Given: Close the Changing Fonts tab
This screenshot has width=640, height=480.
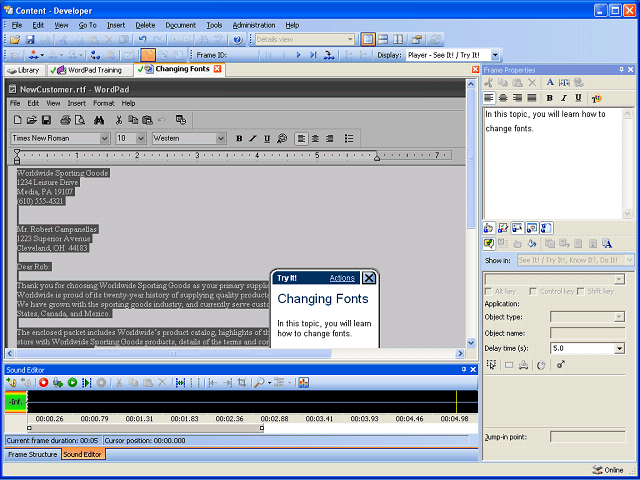Looking at the screenshot, I should (218, 69).
